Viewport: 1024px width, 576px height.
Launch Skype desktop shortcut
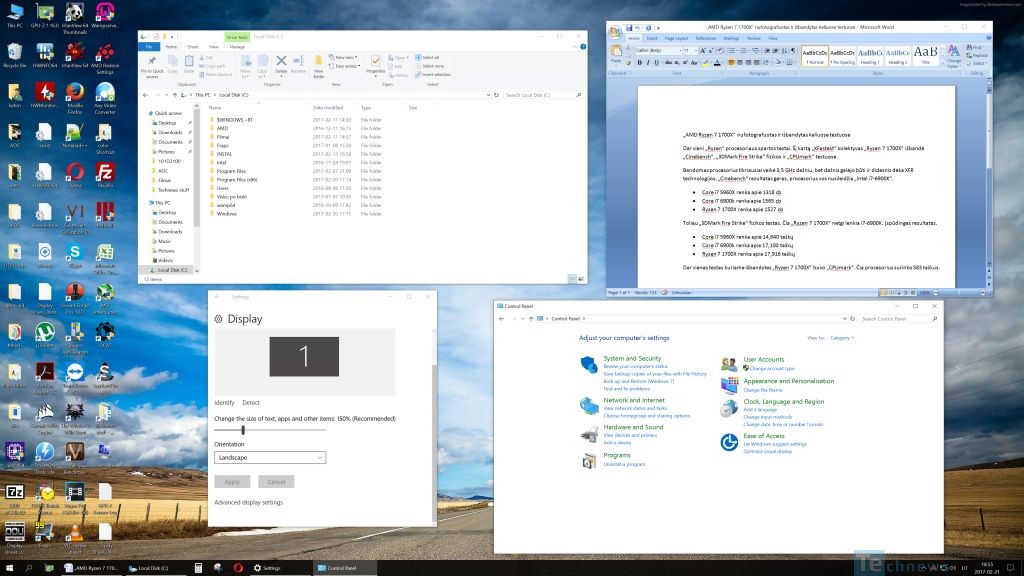pos(74,255)
